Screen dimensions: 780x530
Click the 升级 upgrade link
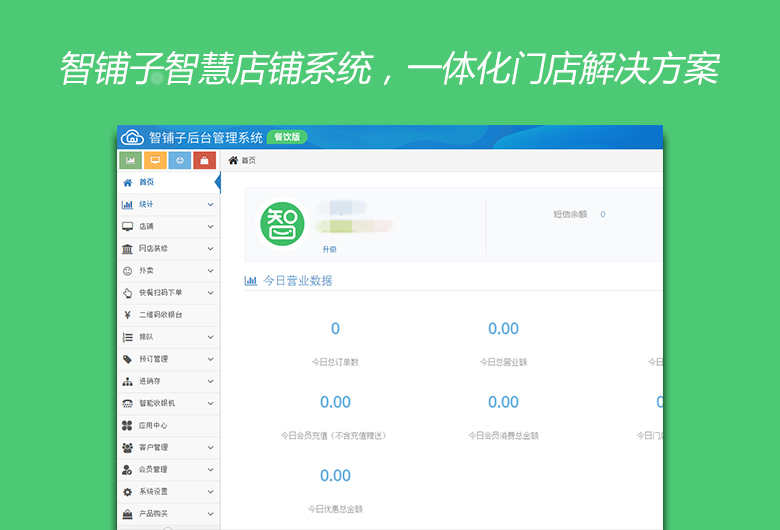pyautogui.click(x=329, y=249)
